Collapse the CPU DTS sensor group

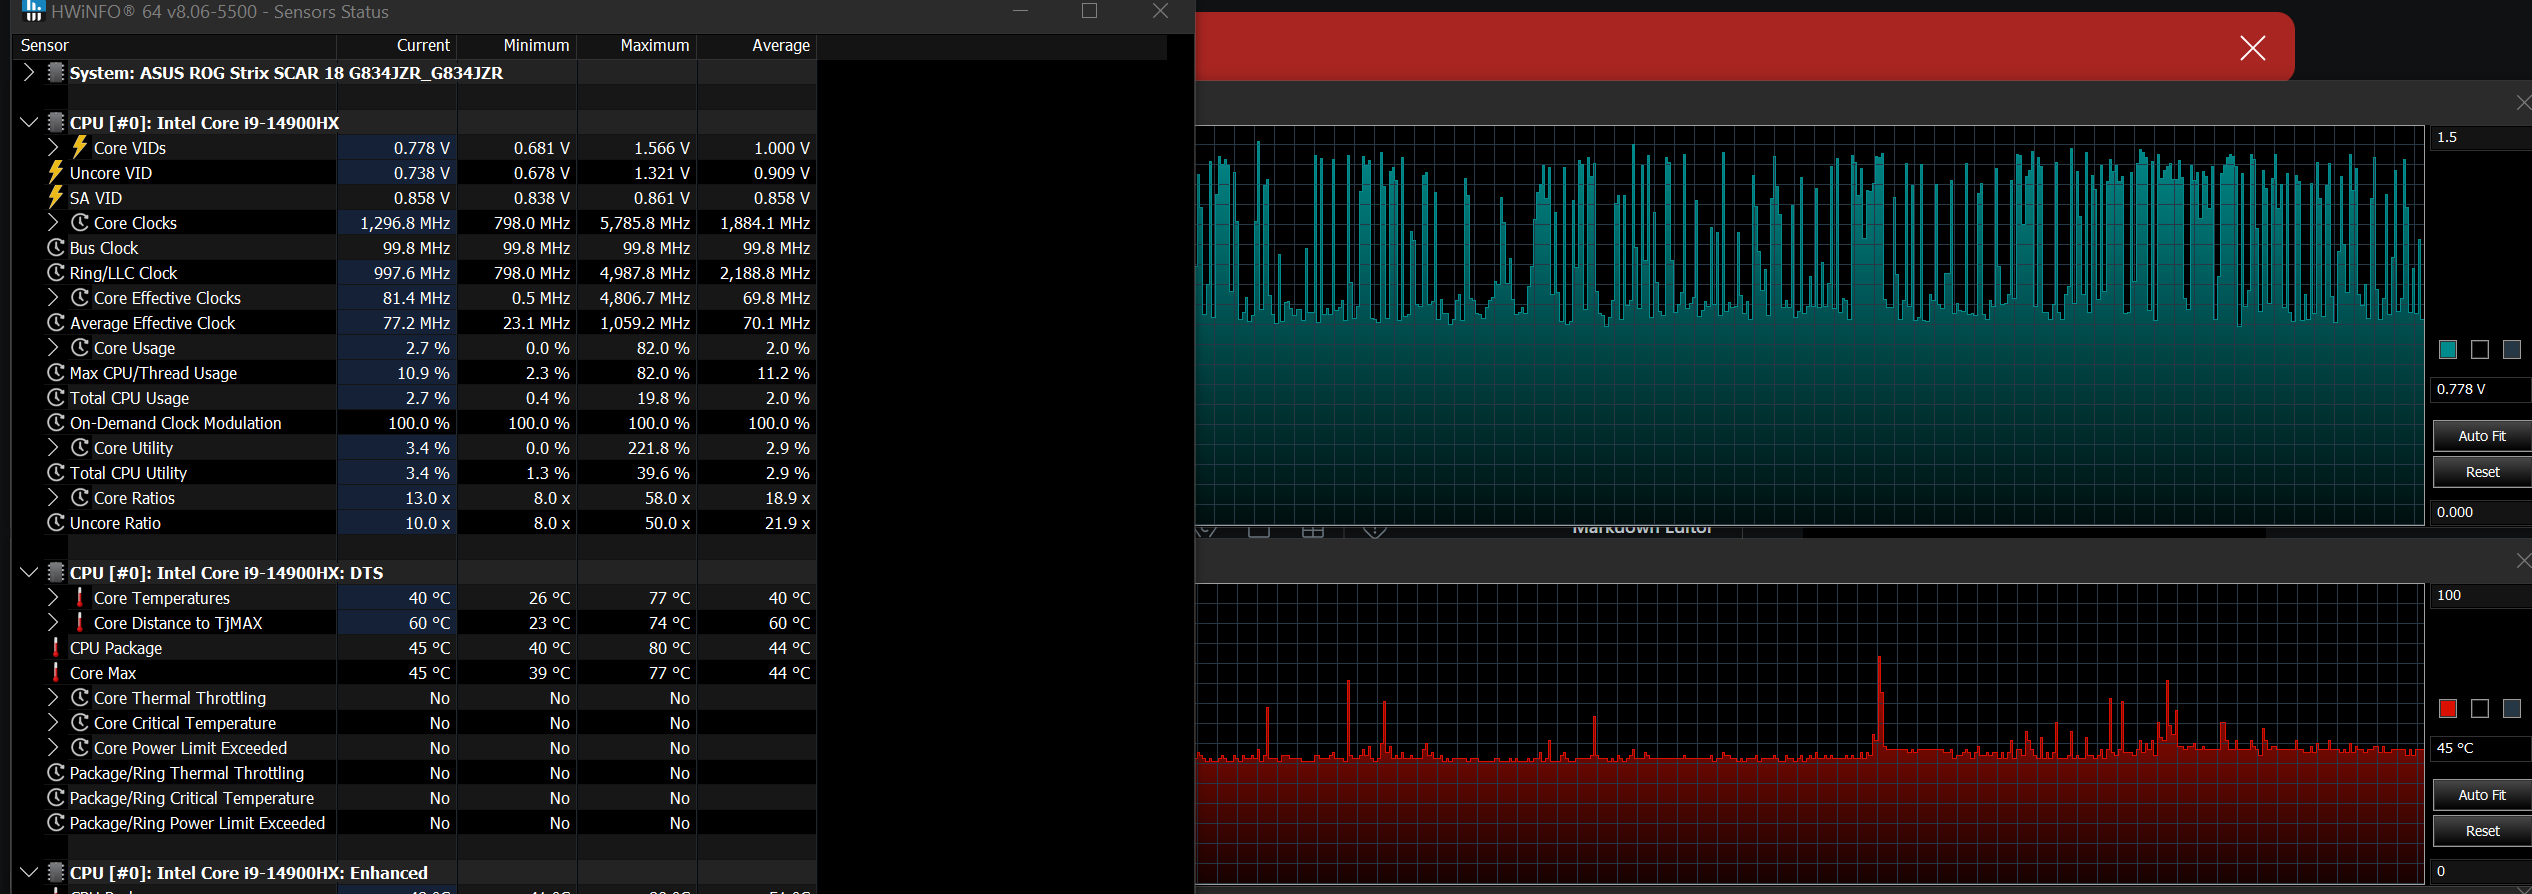coord(29,572)
